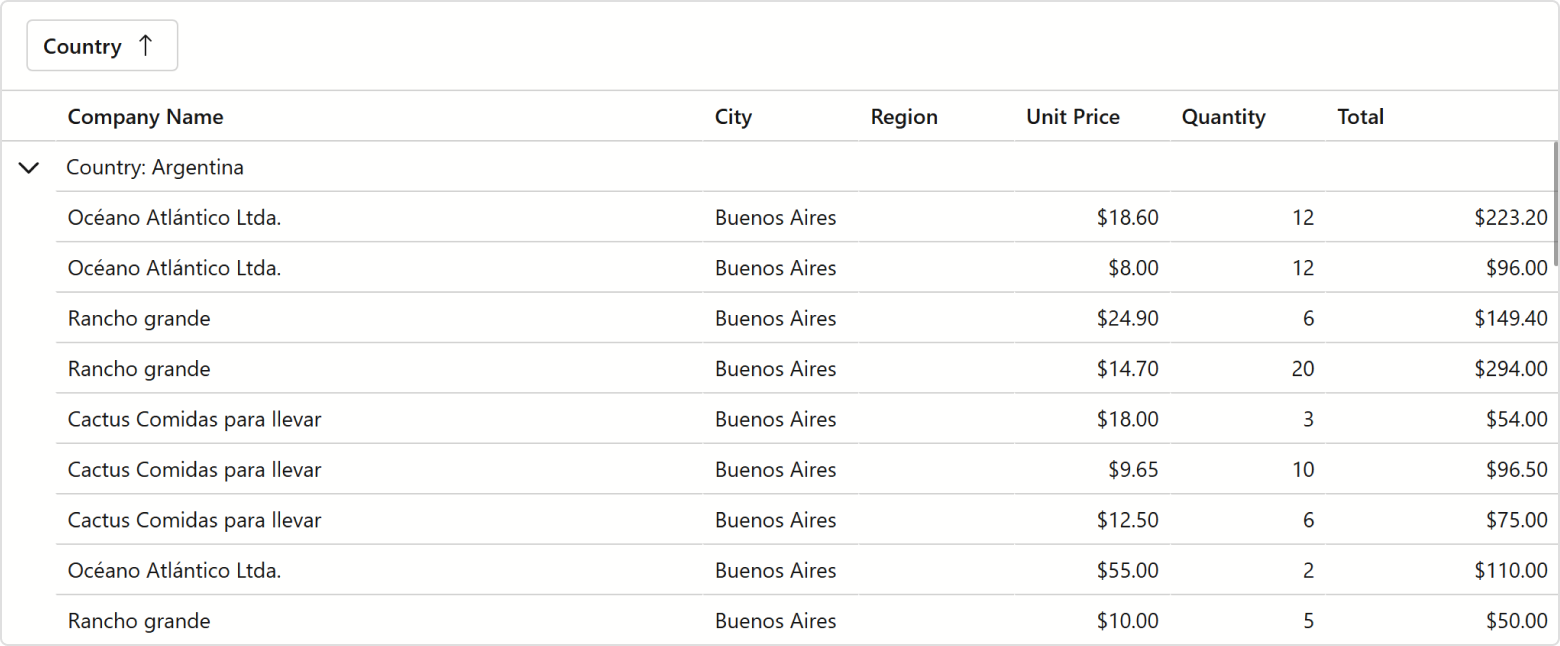Click Buenos Aires city in $50.00 row
1560x646 pixels.
(x=775, y=621)
